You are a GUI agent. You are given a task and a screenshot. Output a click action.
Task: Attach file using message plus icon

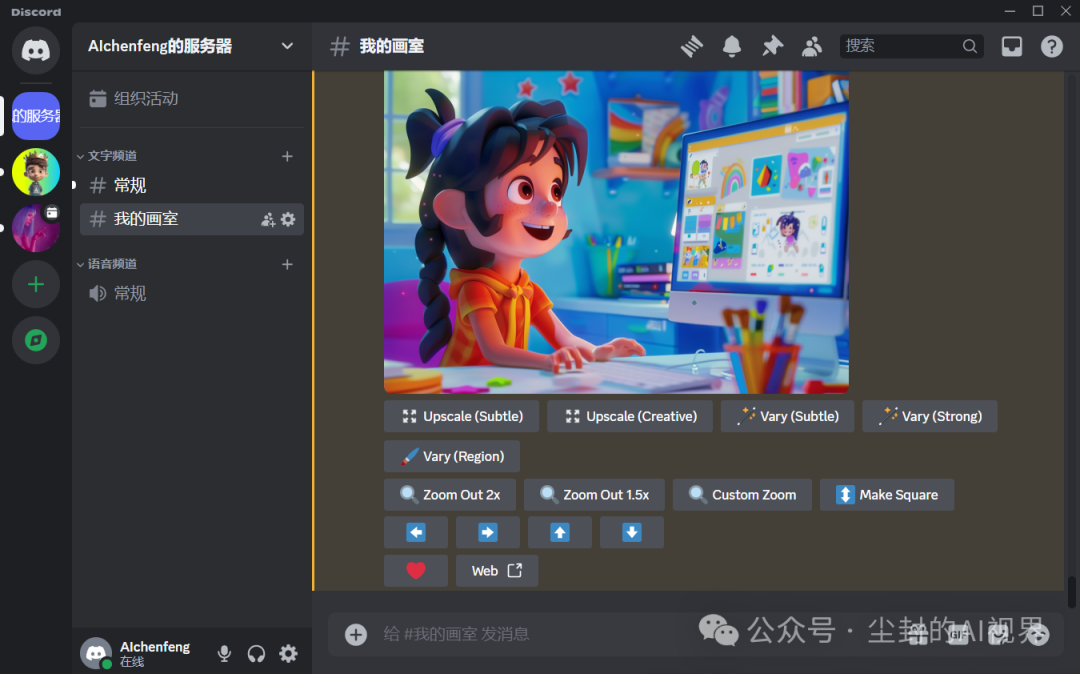pos(356,634)
